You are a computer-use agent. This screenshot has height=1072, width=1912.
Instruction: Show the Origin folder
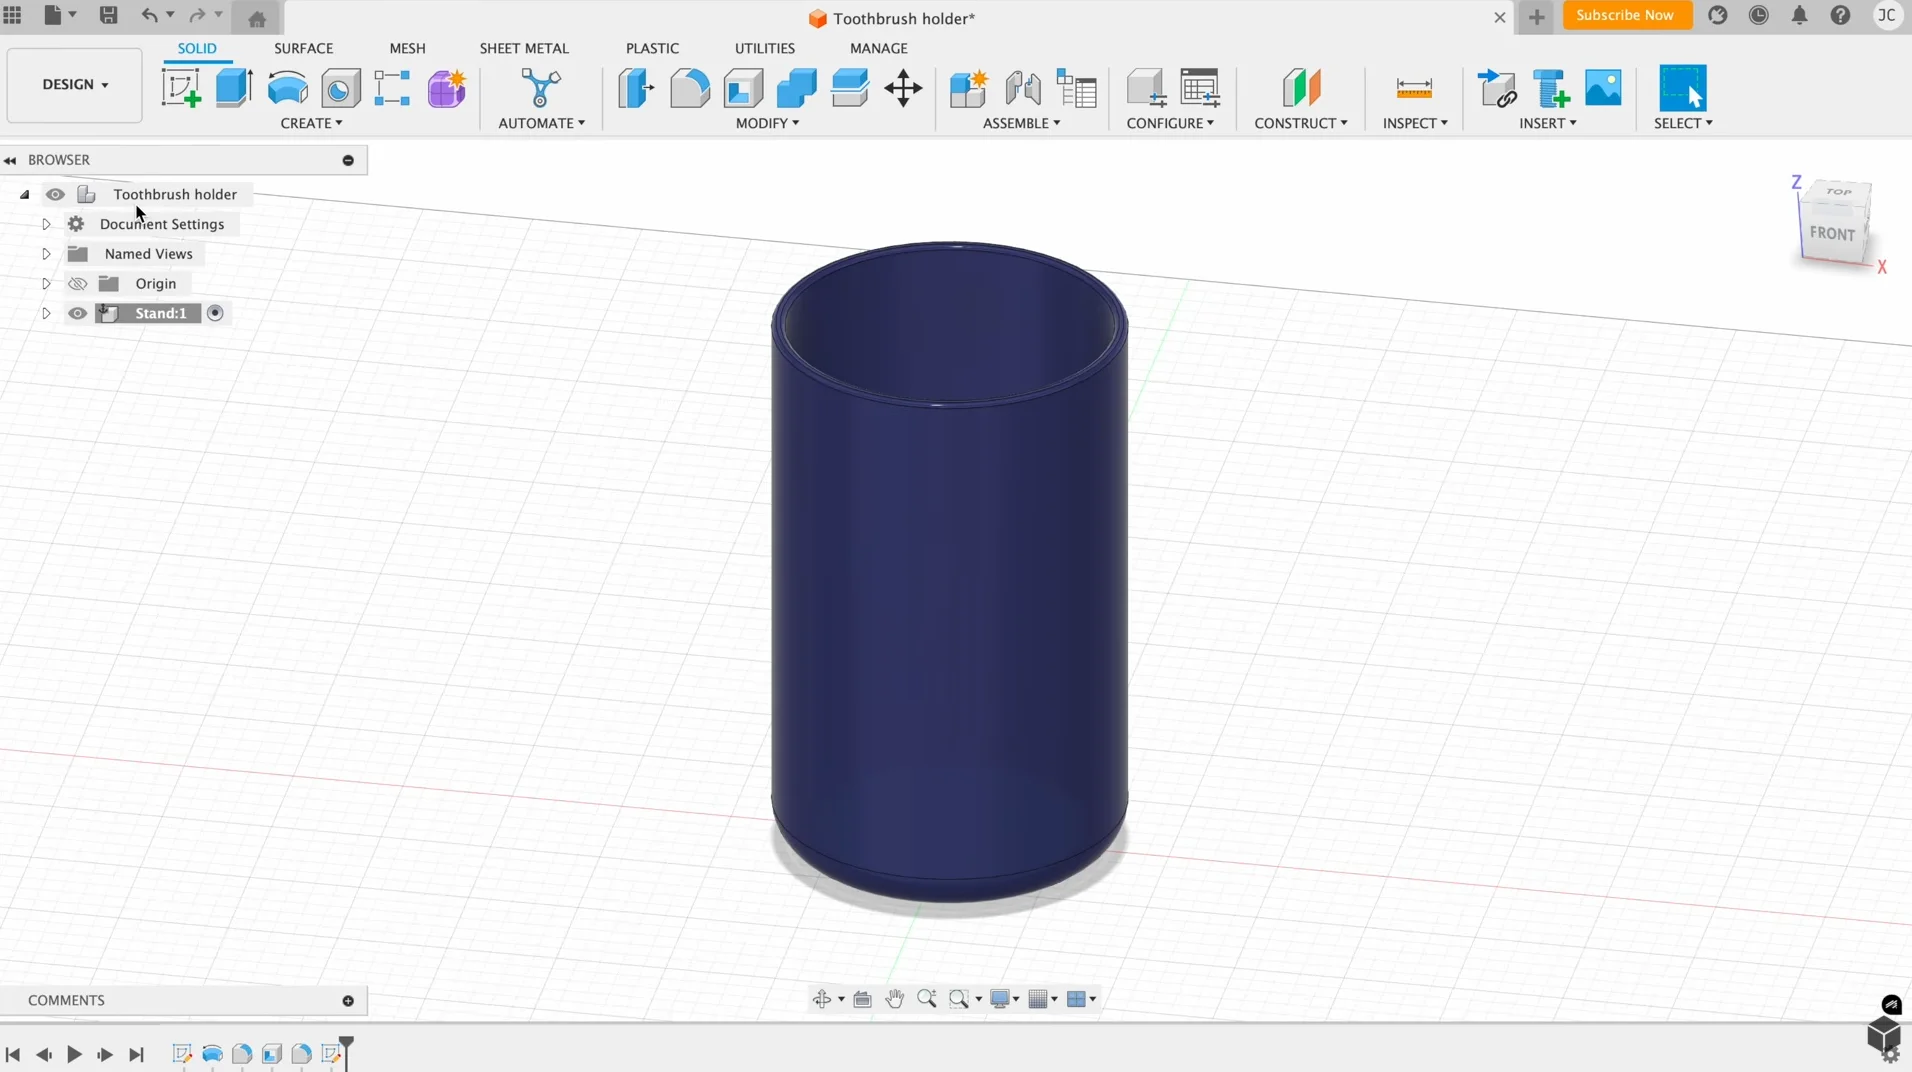click(x=78, y=283)
